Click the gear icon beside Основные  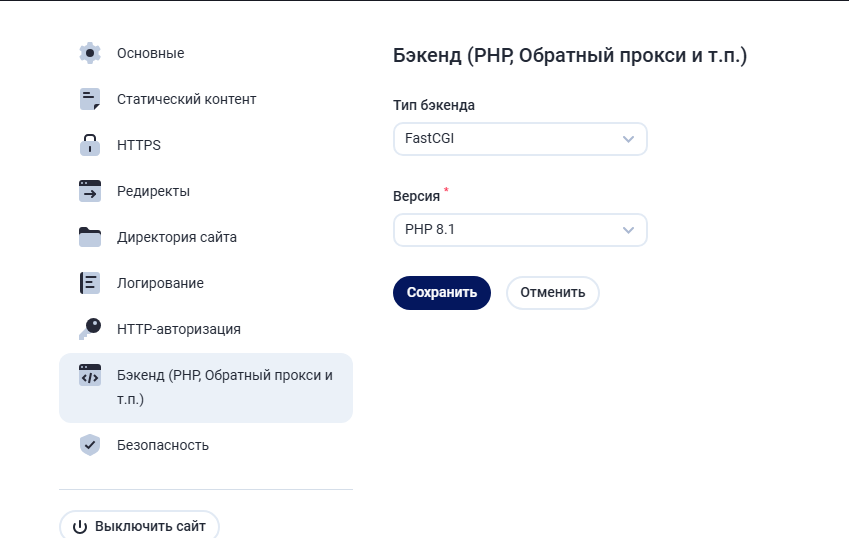[90, 53]
